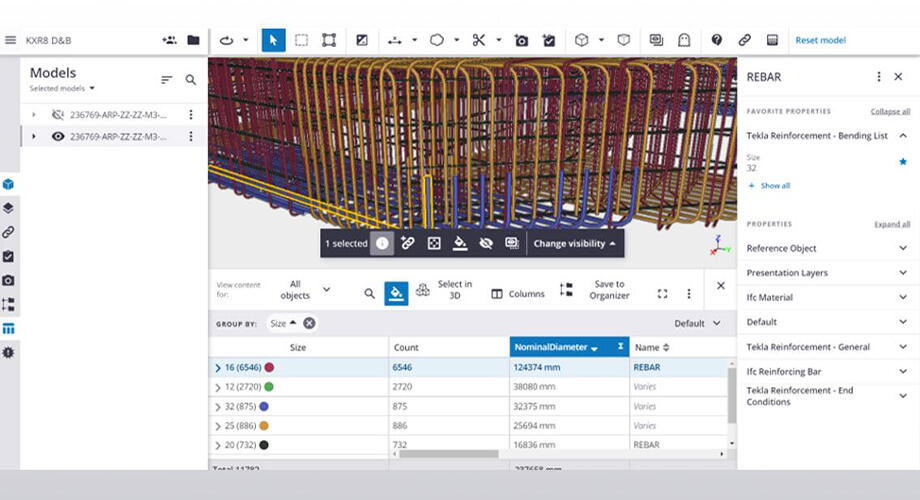Image resolution: width=920 pixels, height=500 pixels.
Task: Click the table's horizontal scrollbar
Action: [x=449, y=454]
